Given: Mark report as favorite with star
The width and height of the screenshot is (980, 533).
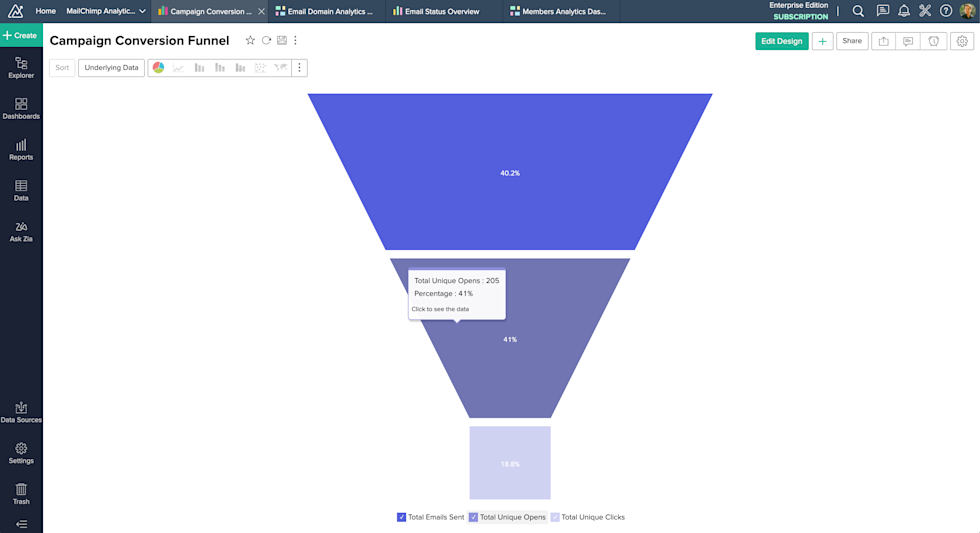Looking at the screenshot, I should pyautogui.click(x=250, y=40).
